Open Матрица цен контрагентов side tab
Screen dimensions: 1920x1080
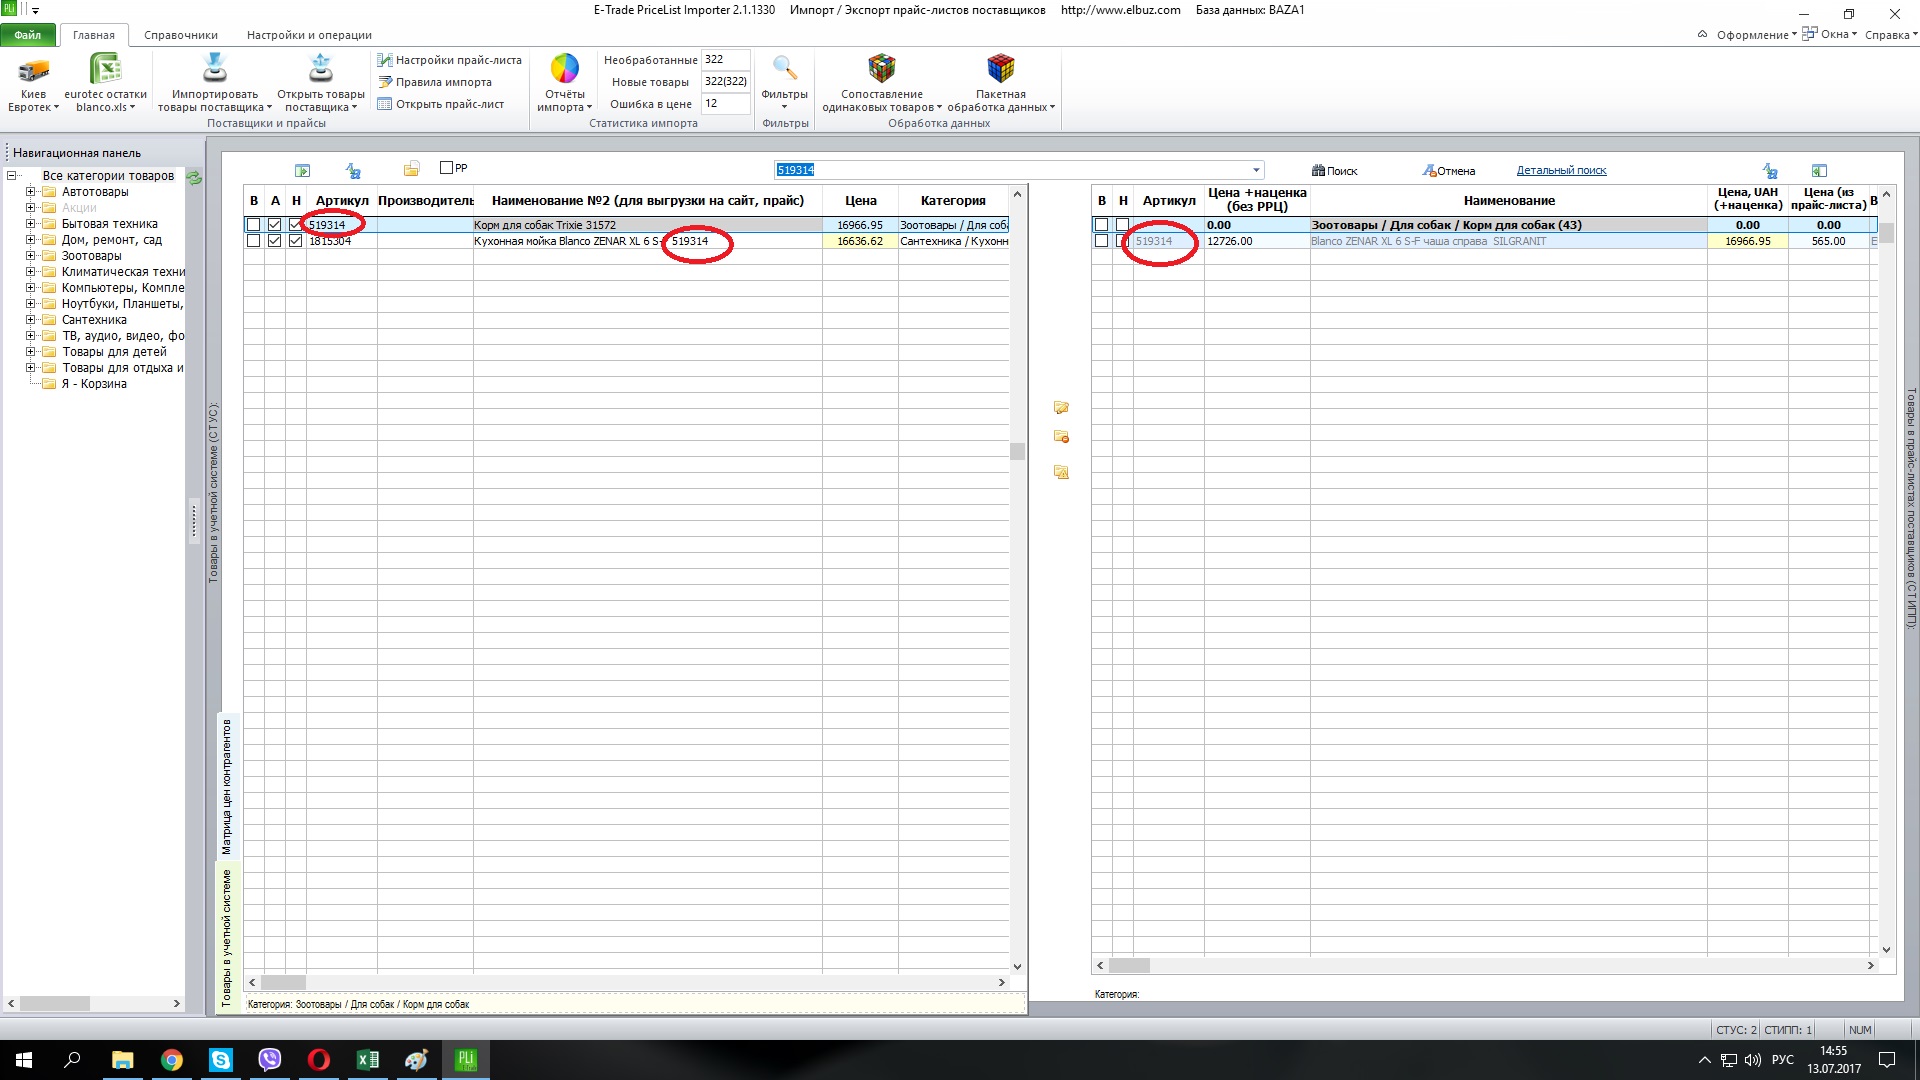tap(227, 786)
